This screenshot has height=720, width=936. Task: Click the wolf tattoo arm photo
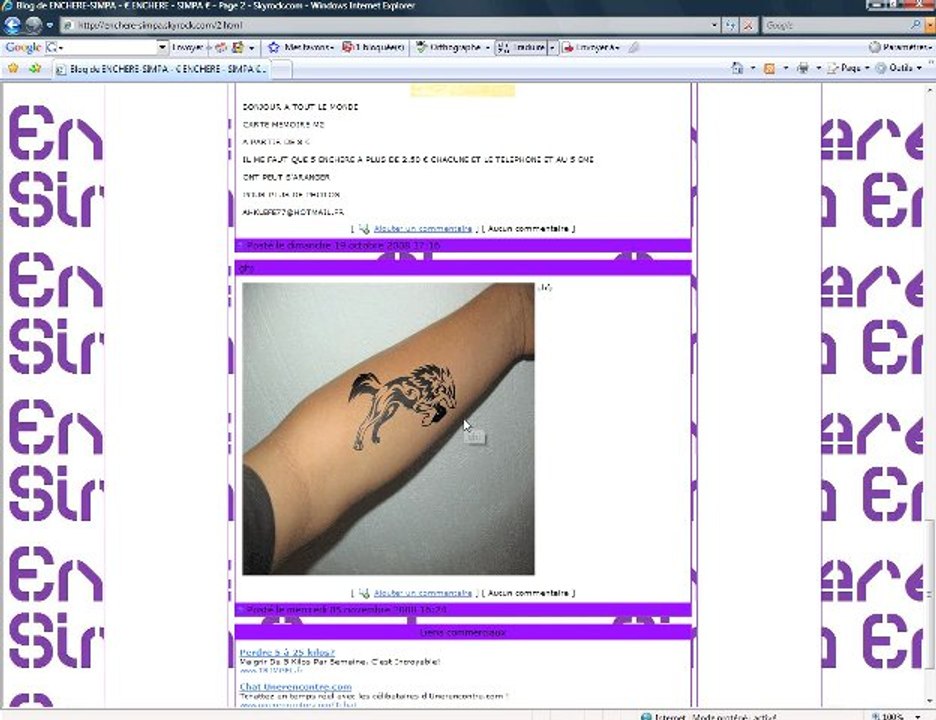pyautogui.click(x=389, y=429)
